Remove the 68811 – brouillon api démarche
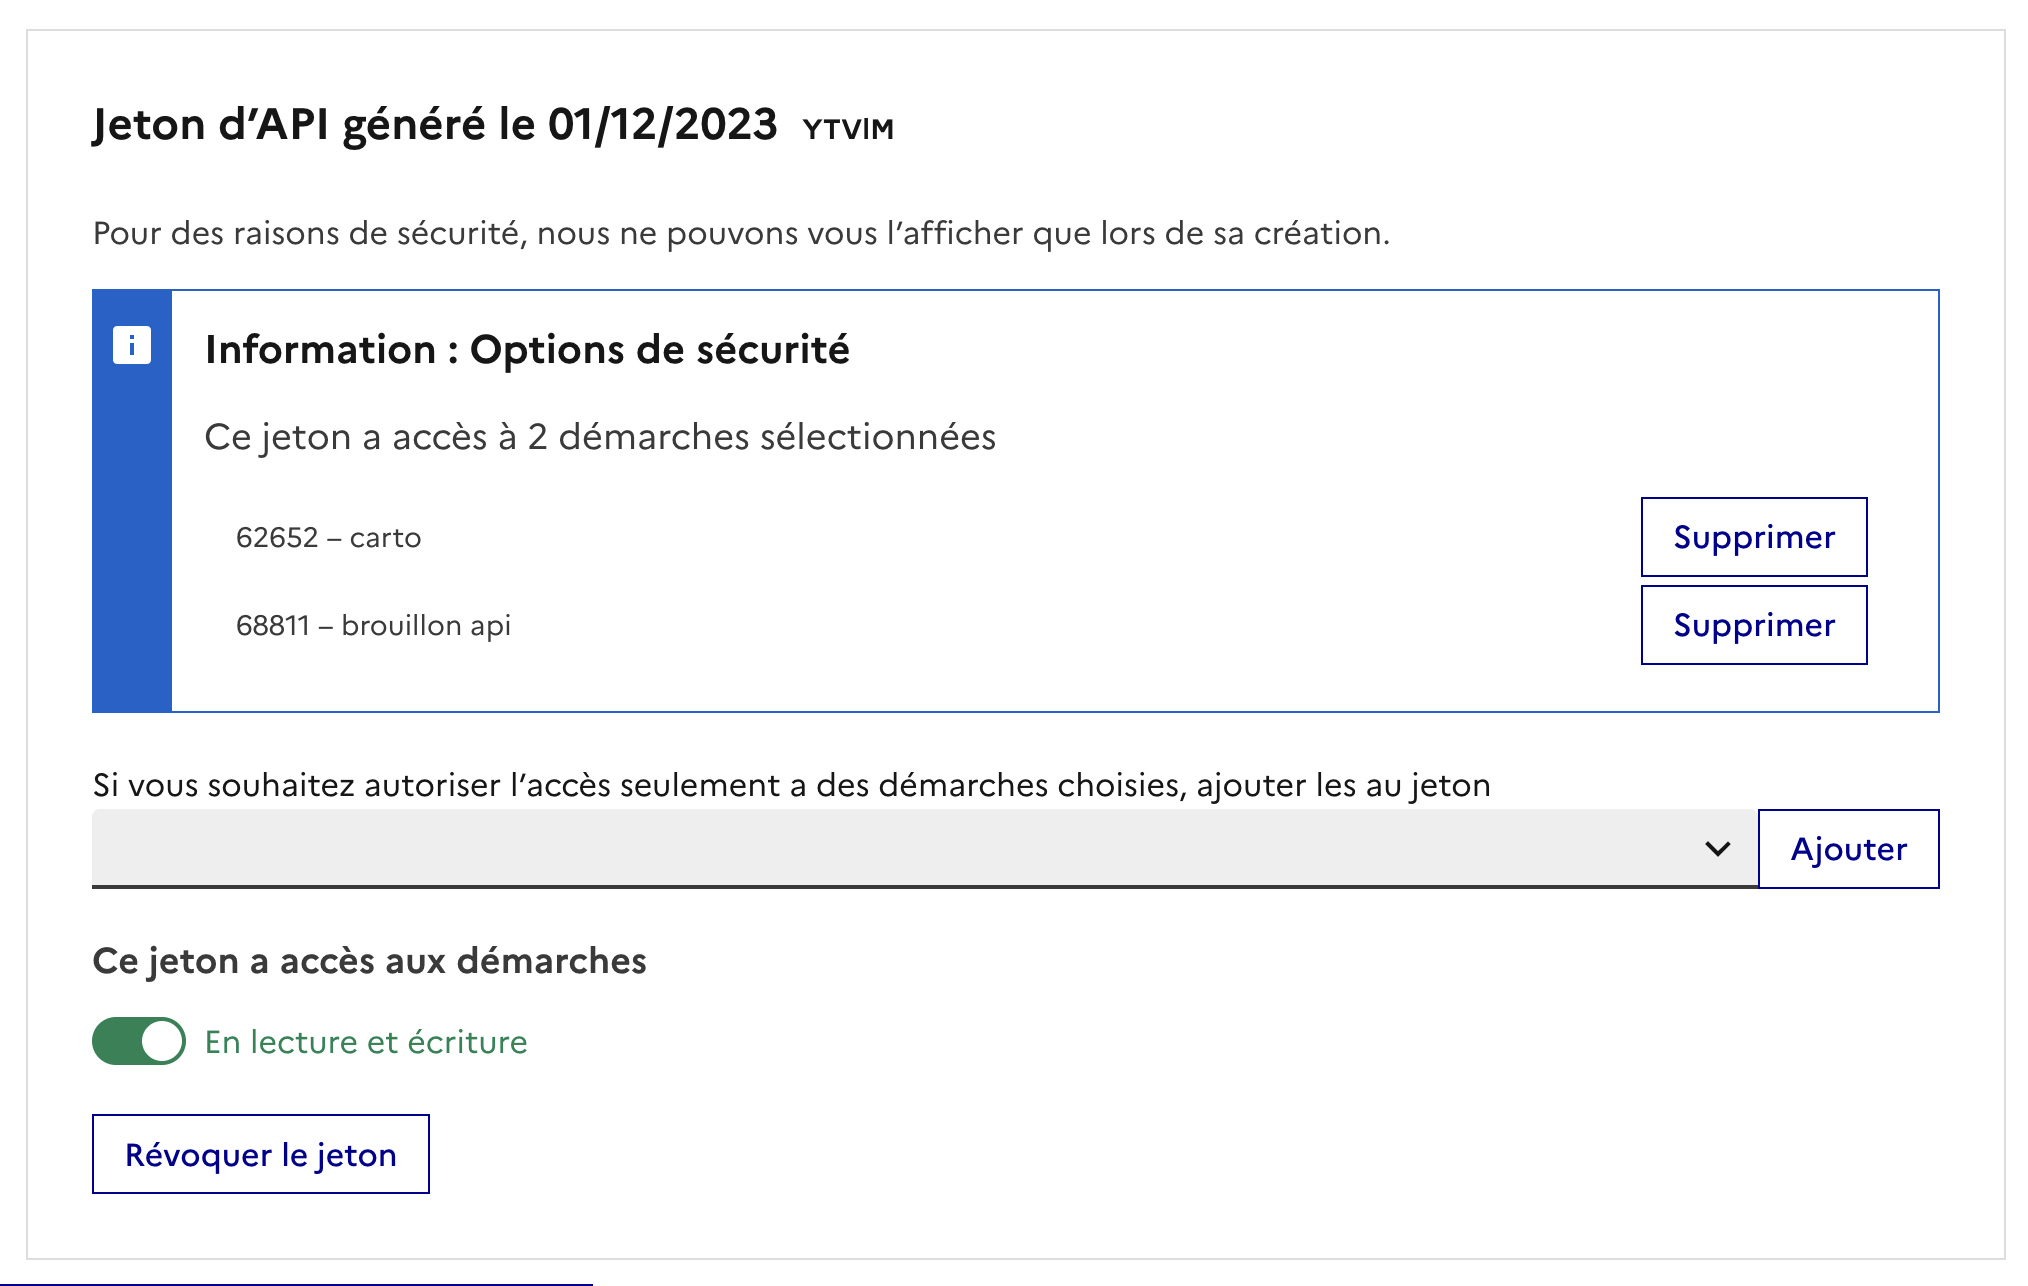 pos(1753,625)
